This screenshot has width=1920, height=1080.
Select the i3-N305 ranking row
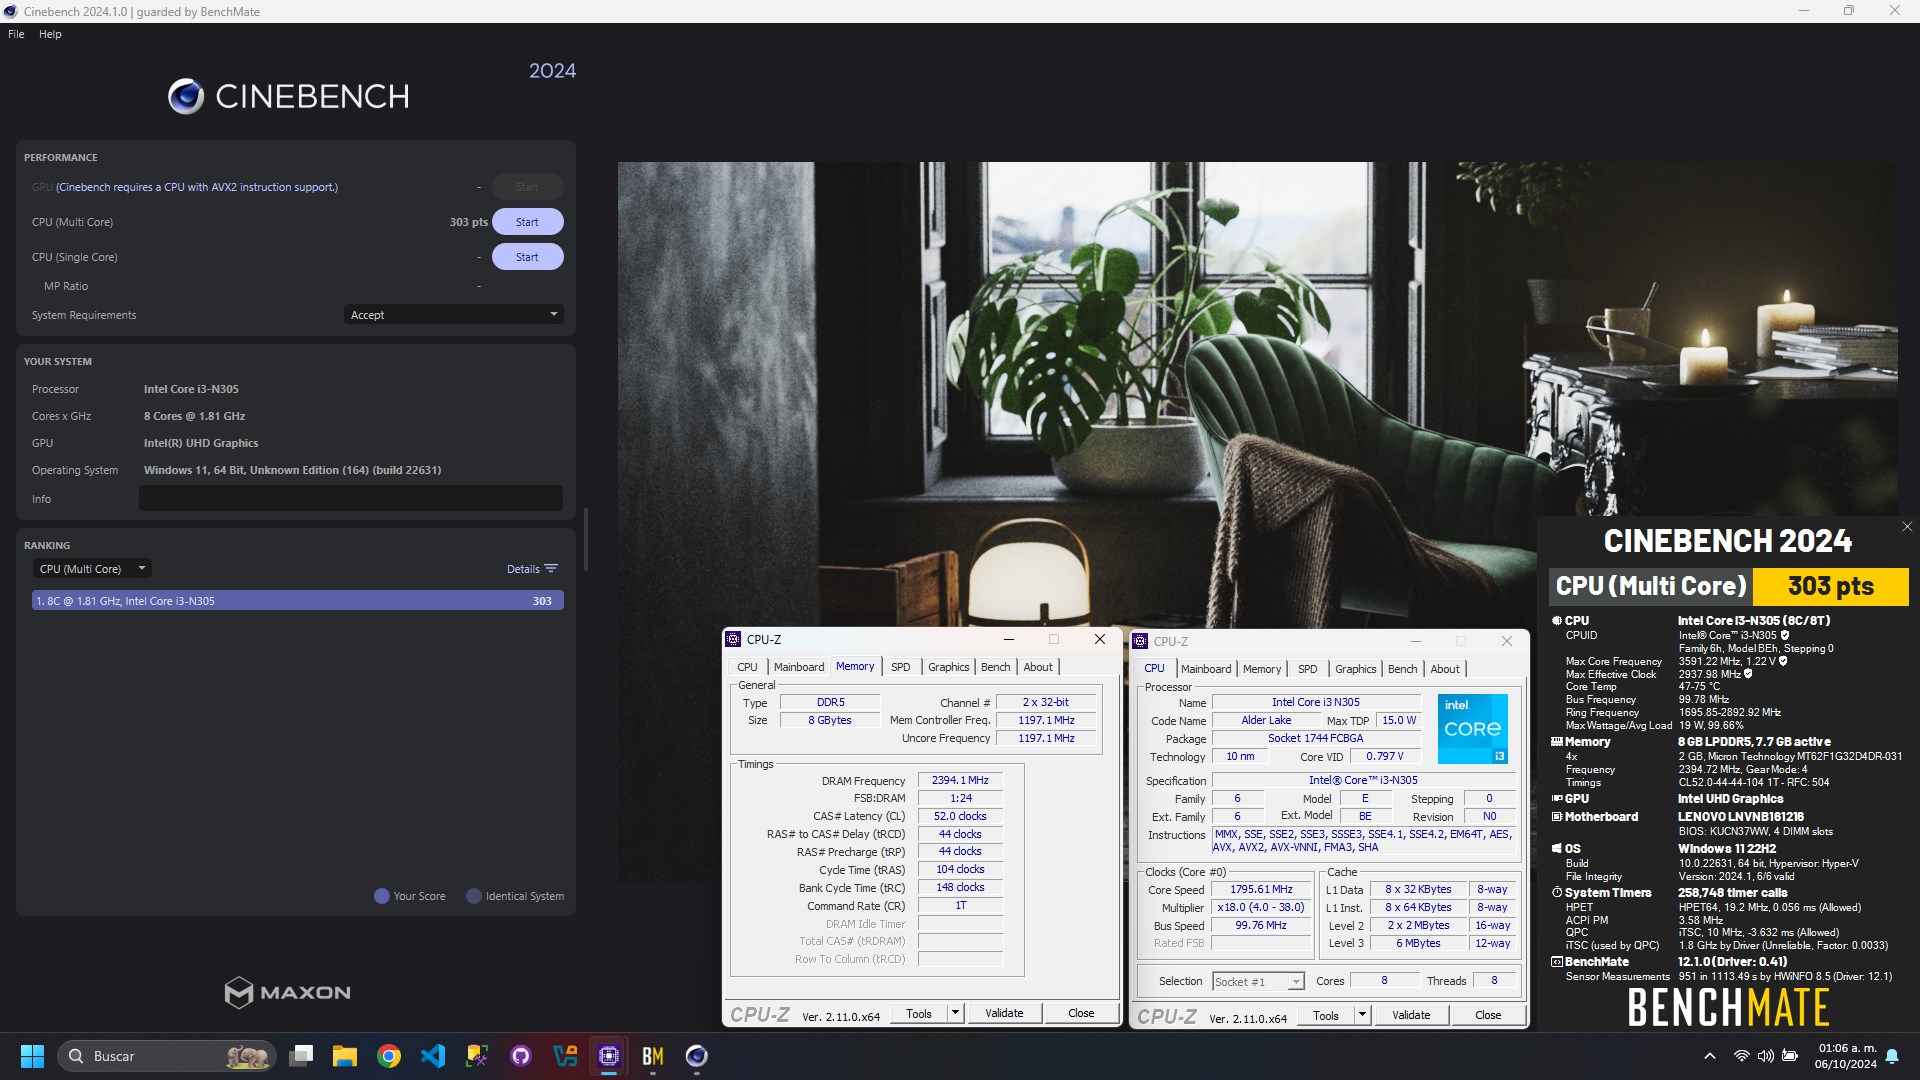tap(298, 601)
